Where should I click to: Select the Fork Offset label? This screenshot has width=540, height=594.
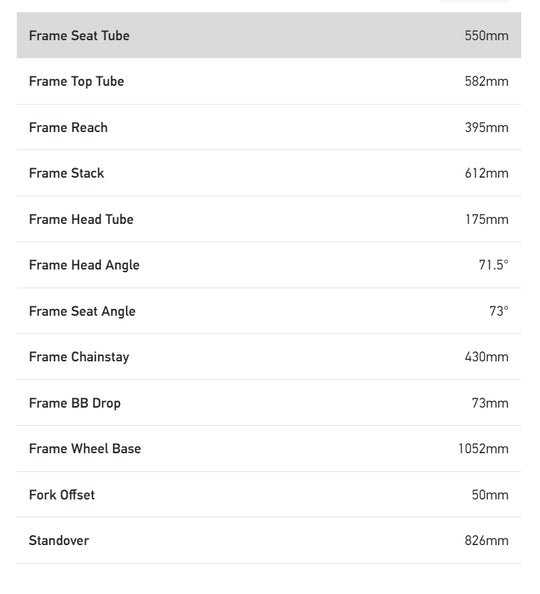[62, 495]
